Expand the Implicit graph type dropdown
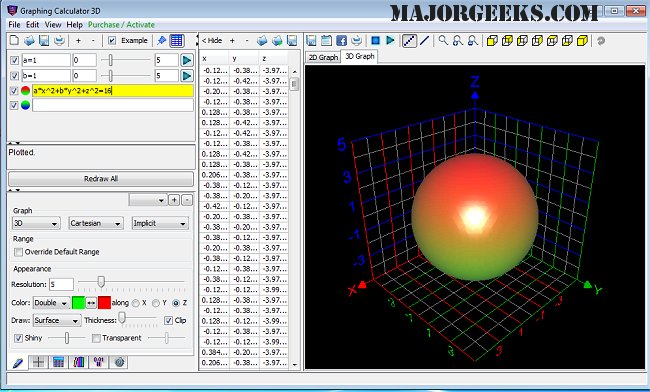The image size is (650, 392). (160, 223)
